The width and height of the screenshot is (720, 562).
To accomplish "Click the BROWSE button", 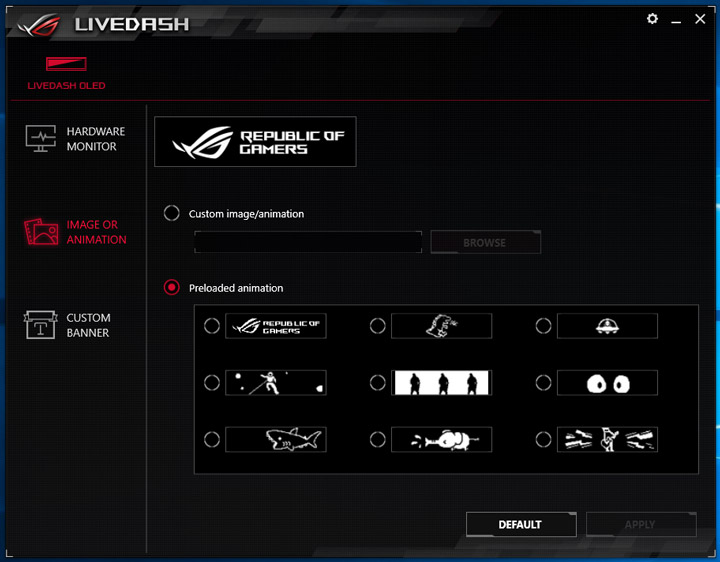I will click(485, 242).
